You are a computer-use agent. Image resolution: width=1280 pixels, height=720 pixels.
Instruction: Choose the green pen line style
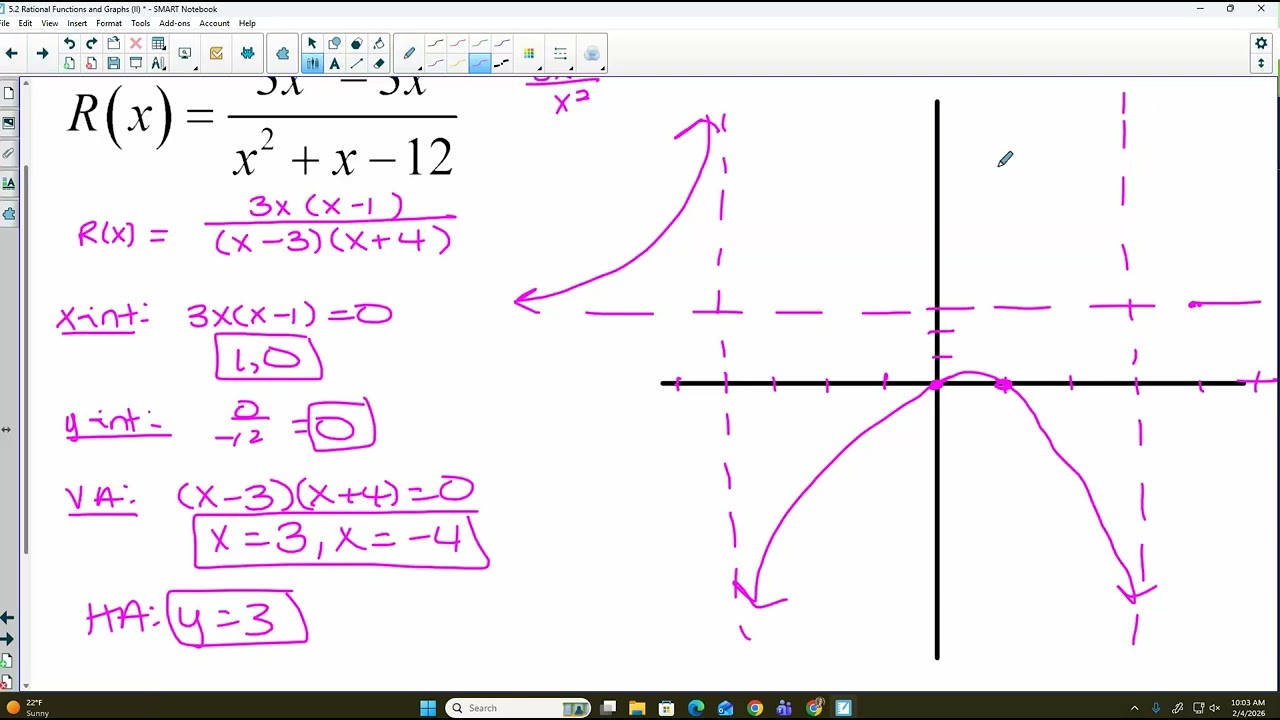480,44
